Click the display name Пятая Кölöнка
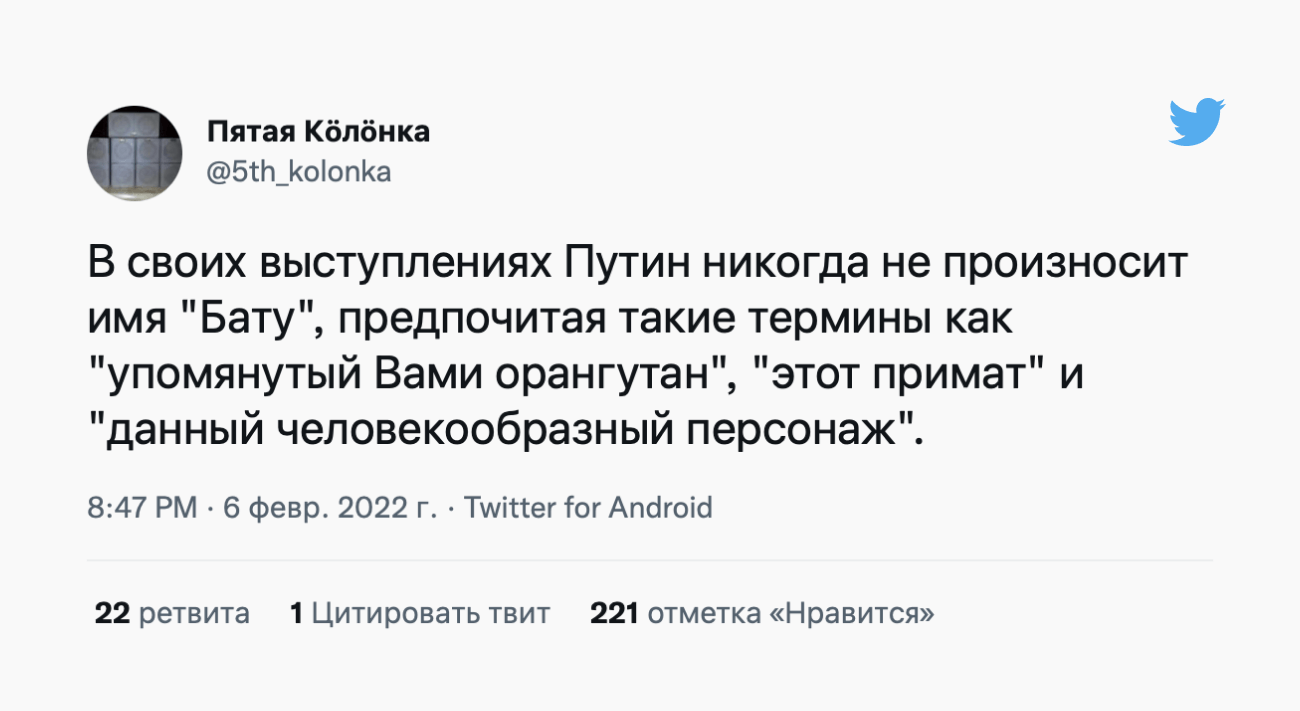 tap(318, 132)
